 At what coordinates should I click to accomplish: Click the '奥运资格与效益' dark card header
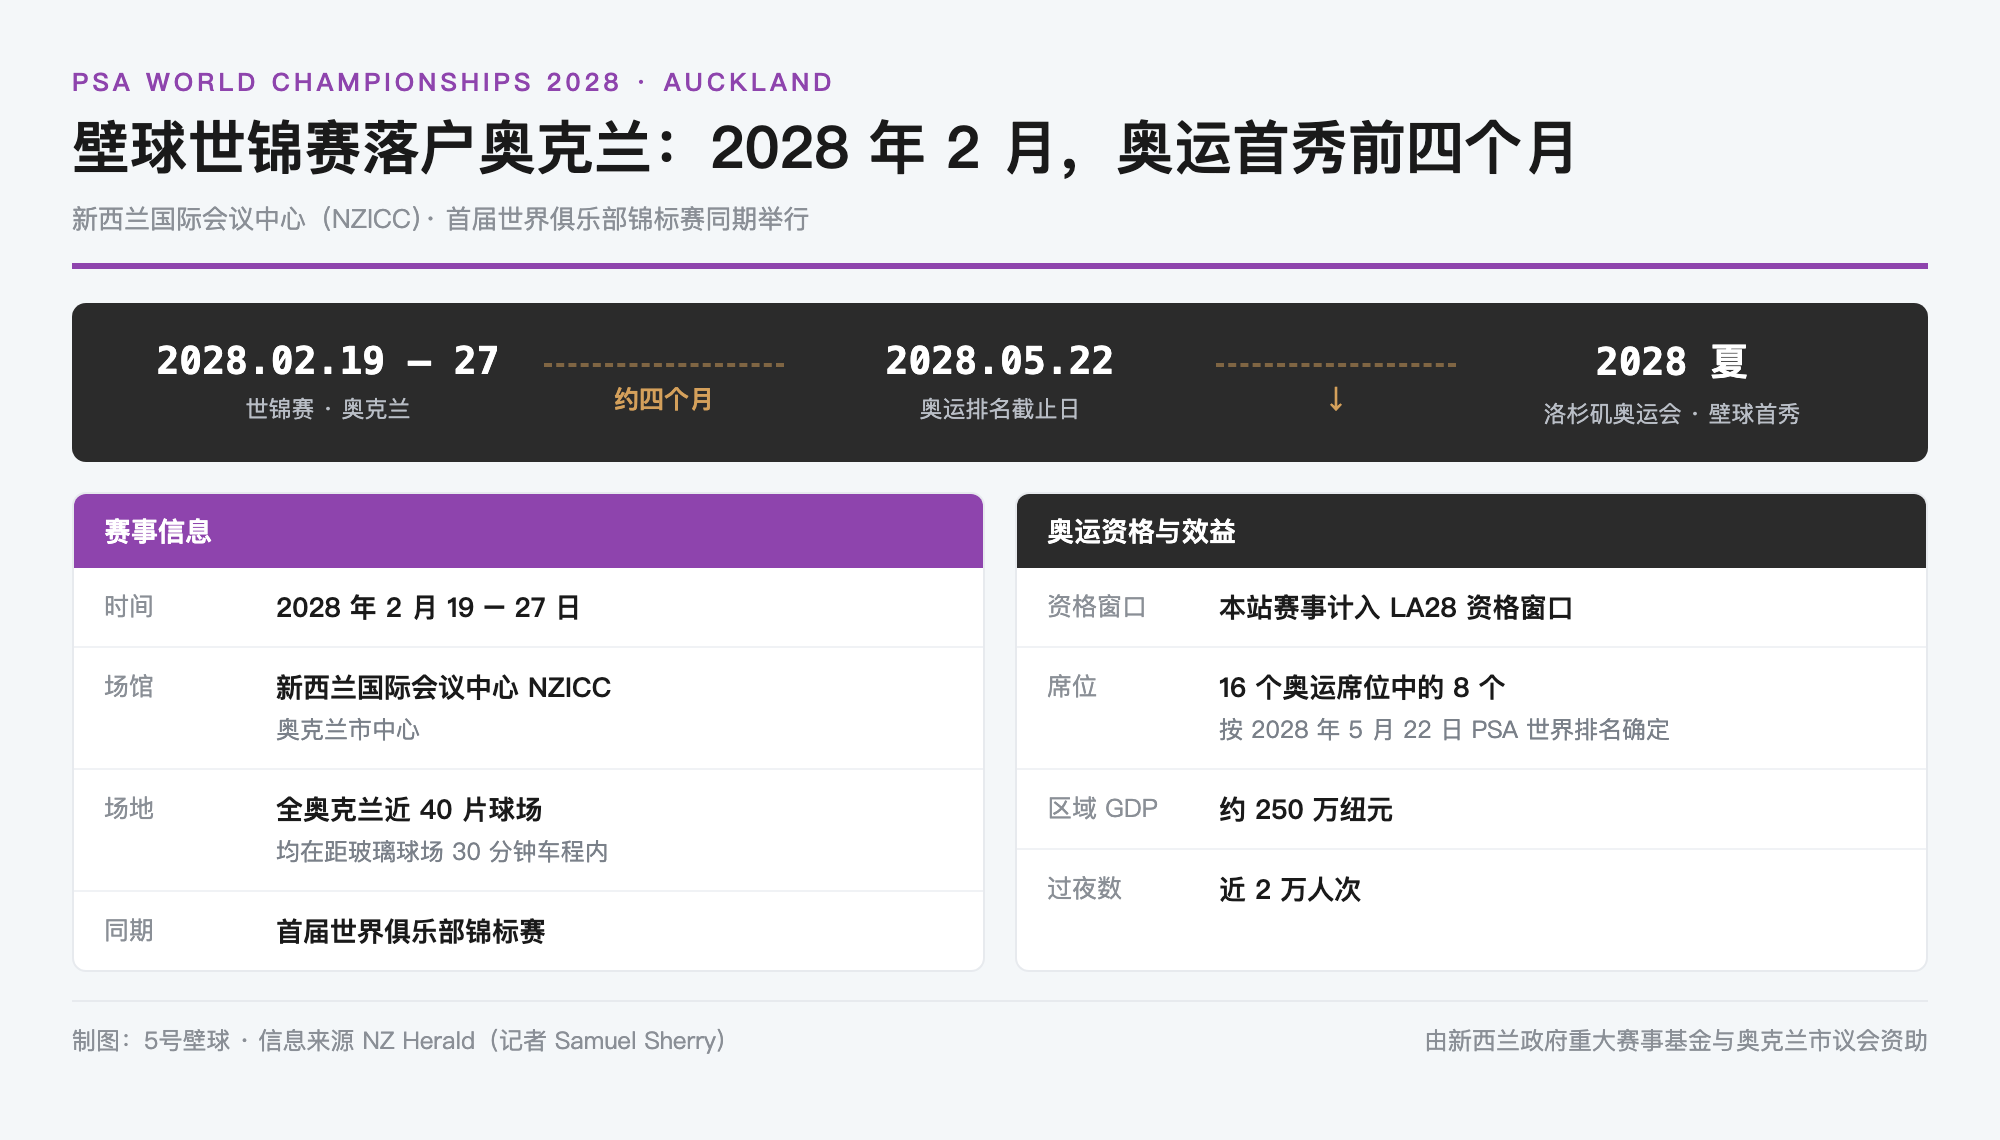[1471, 531]
